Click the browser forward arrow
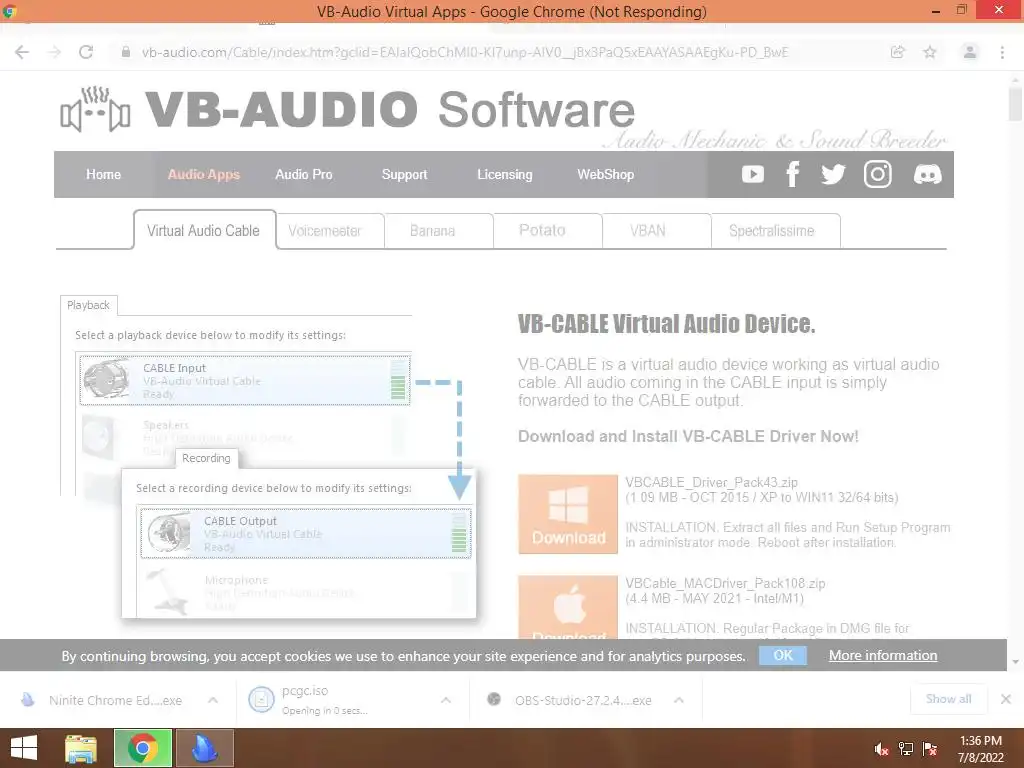1024x768 pixels. click(x=54, y=52)
